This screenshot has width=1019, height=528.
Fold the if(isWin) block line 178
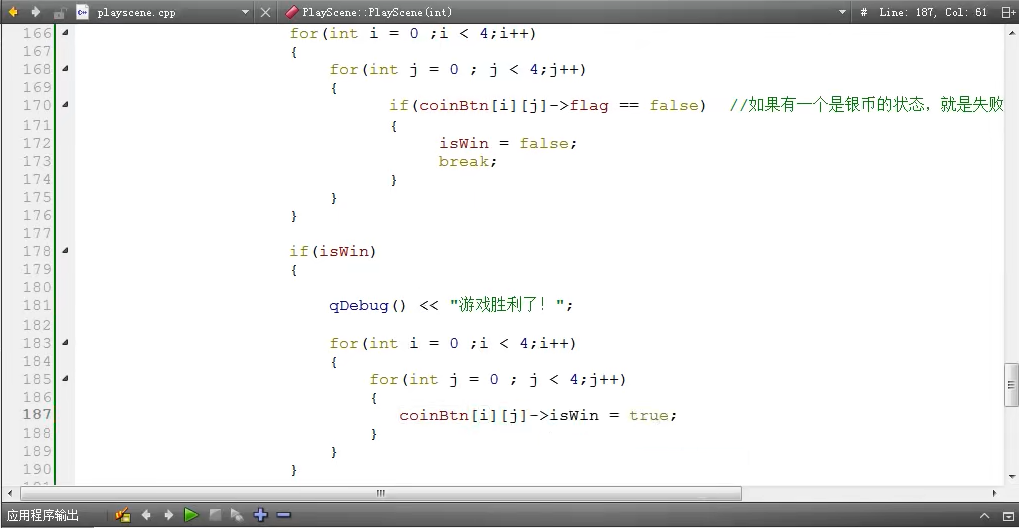click(64, 250)
